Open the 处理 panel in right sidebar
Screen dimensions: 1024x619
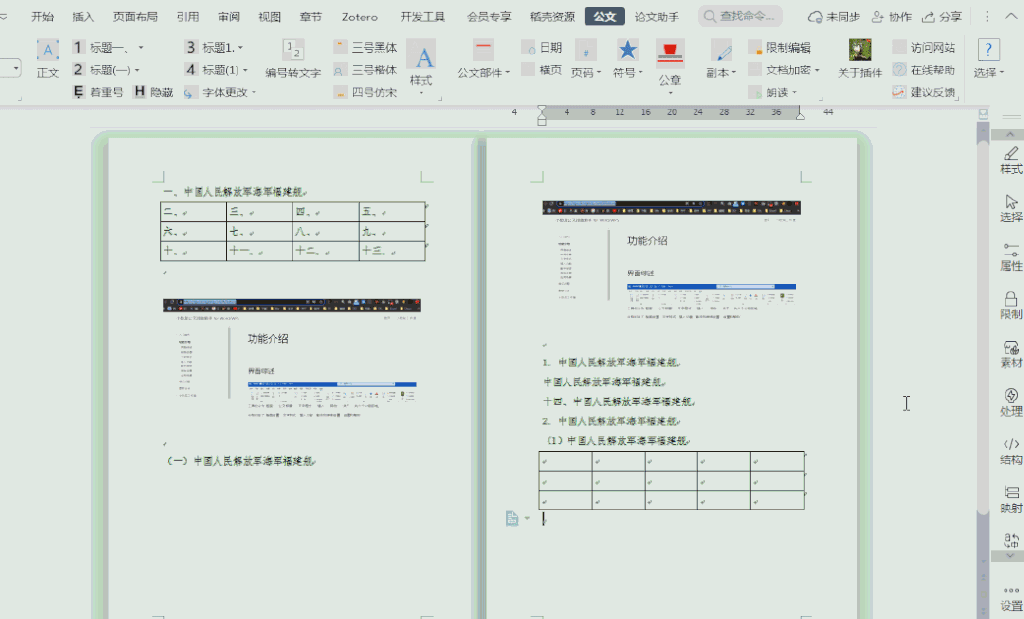pos(1011,403)
